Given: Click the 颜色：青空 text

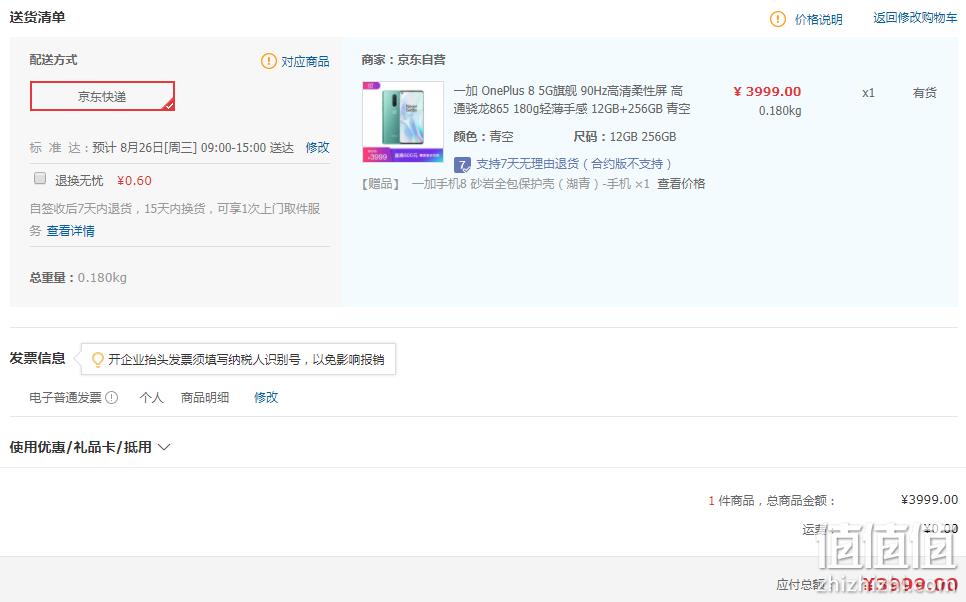Looking at the screenshot, I should [484, 137].
